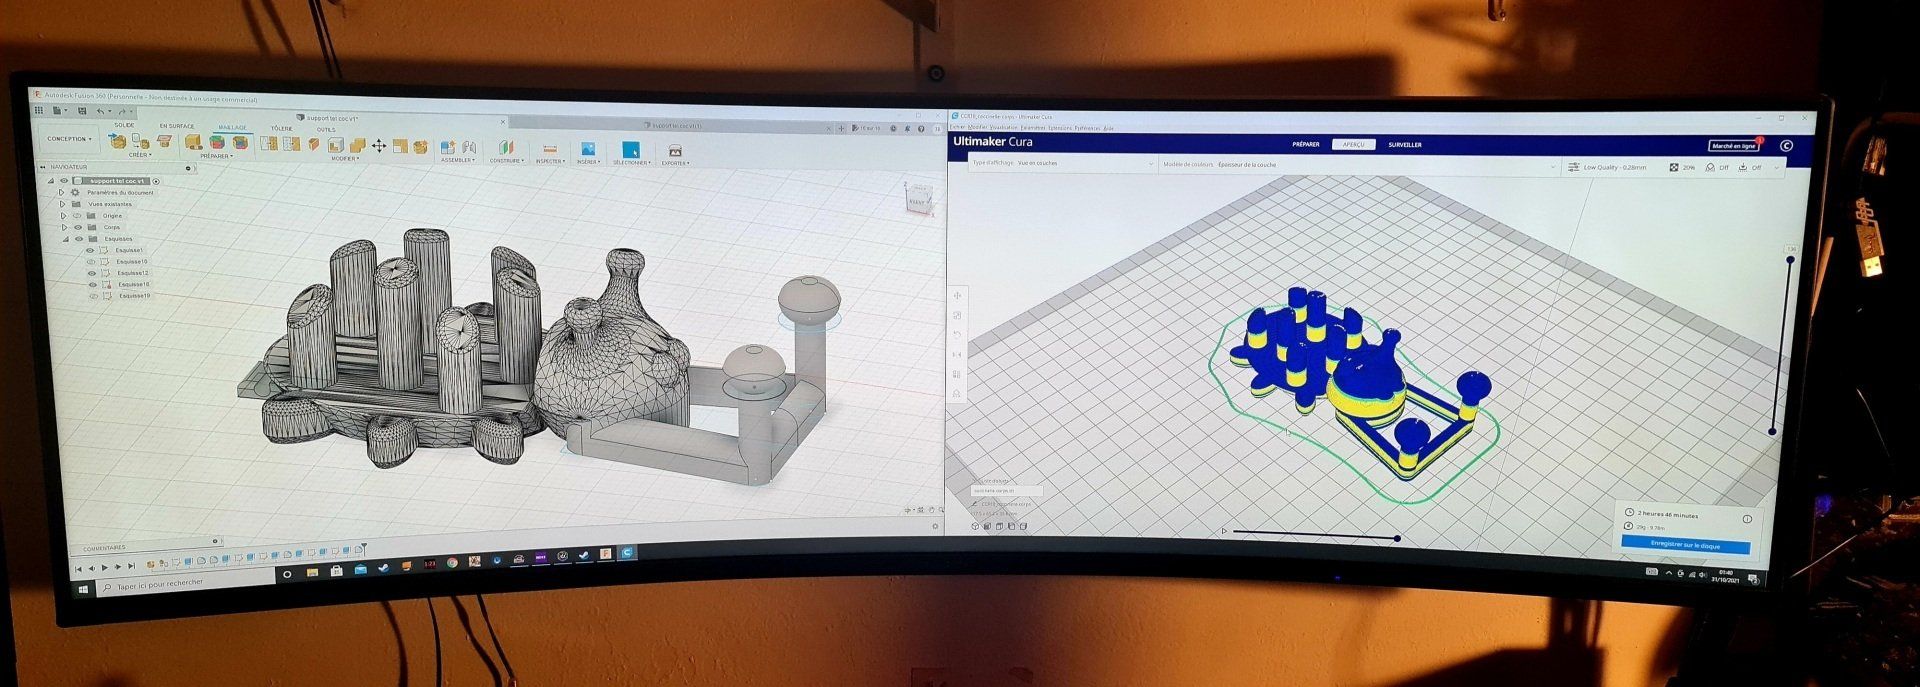Toggle visibility eye of Esquisse12

(92, 273)
